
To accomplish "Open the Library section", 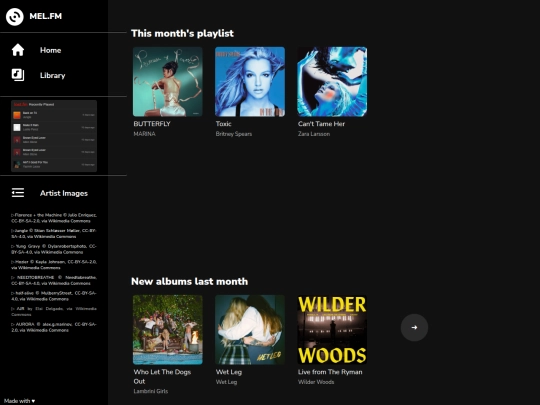I will point(52,75).
